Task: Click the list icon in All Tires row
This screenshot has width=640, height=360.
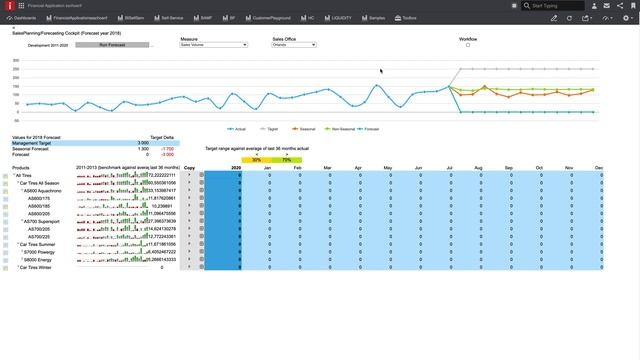Action: [x=201, y=175]
